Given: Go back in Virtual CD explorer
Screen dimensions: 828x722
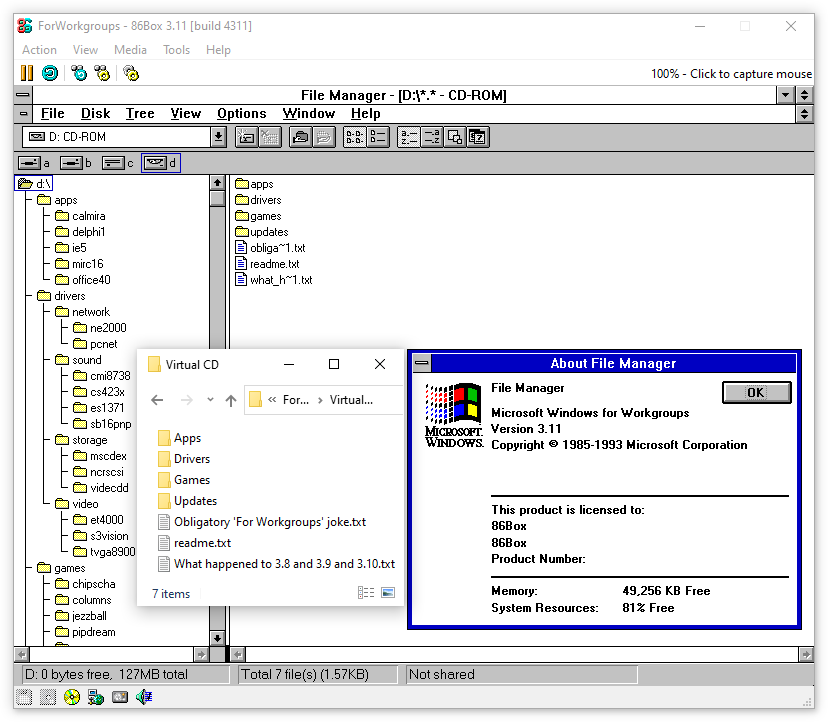Looking at the screenshot, I should [x=157, y=400].
